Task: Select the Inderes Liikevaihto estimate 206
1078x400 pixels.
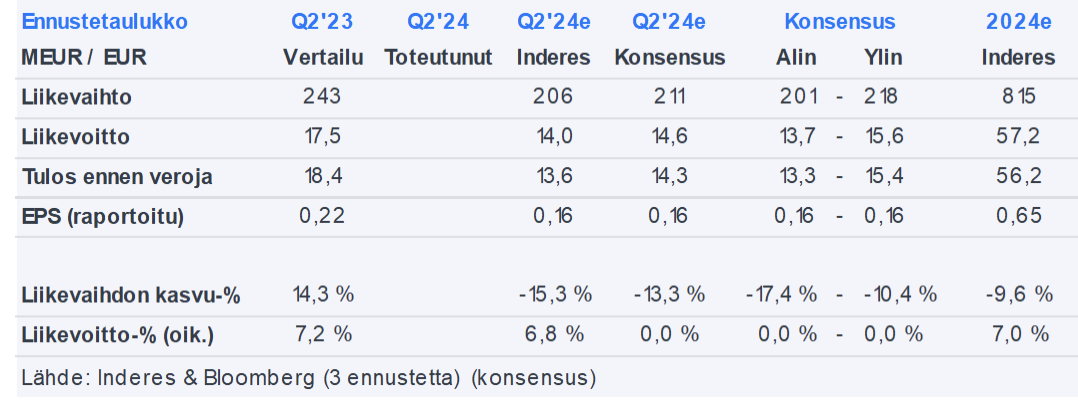Action: tap(553, 97)
